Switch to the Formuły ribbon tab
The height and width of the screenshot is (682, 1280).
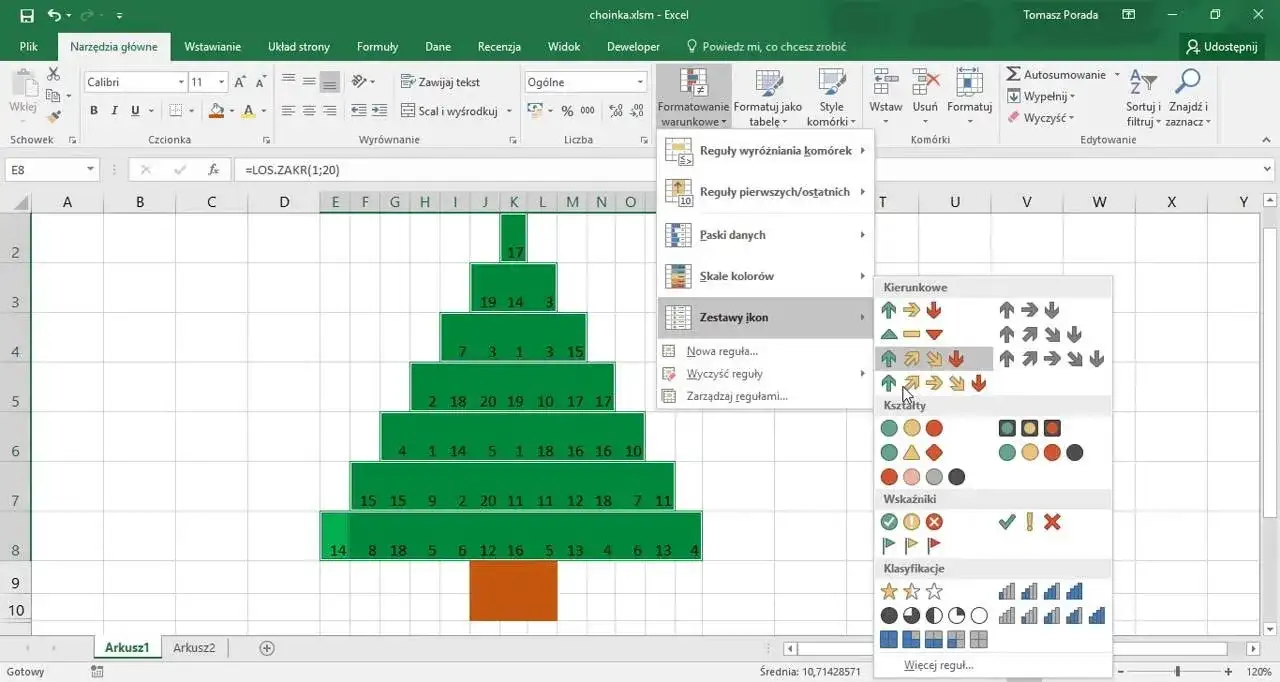click(x=377, y=47)
